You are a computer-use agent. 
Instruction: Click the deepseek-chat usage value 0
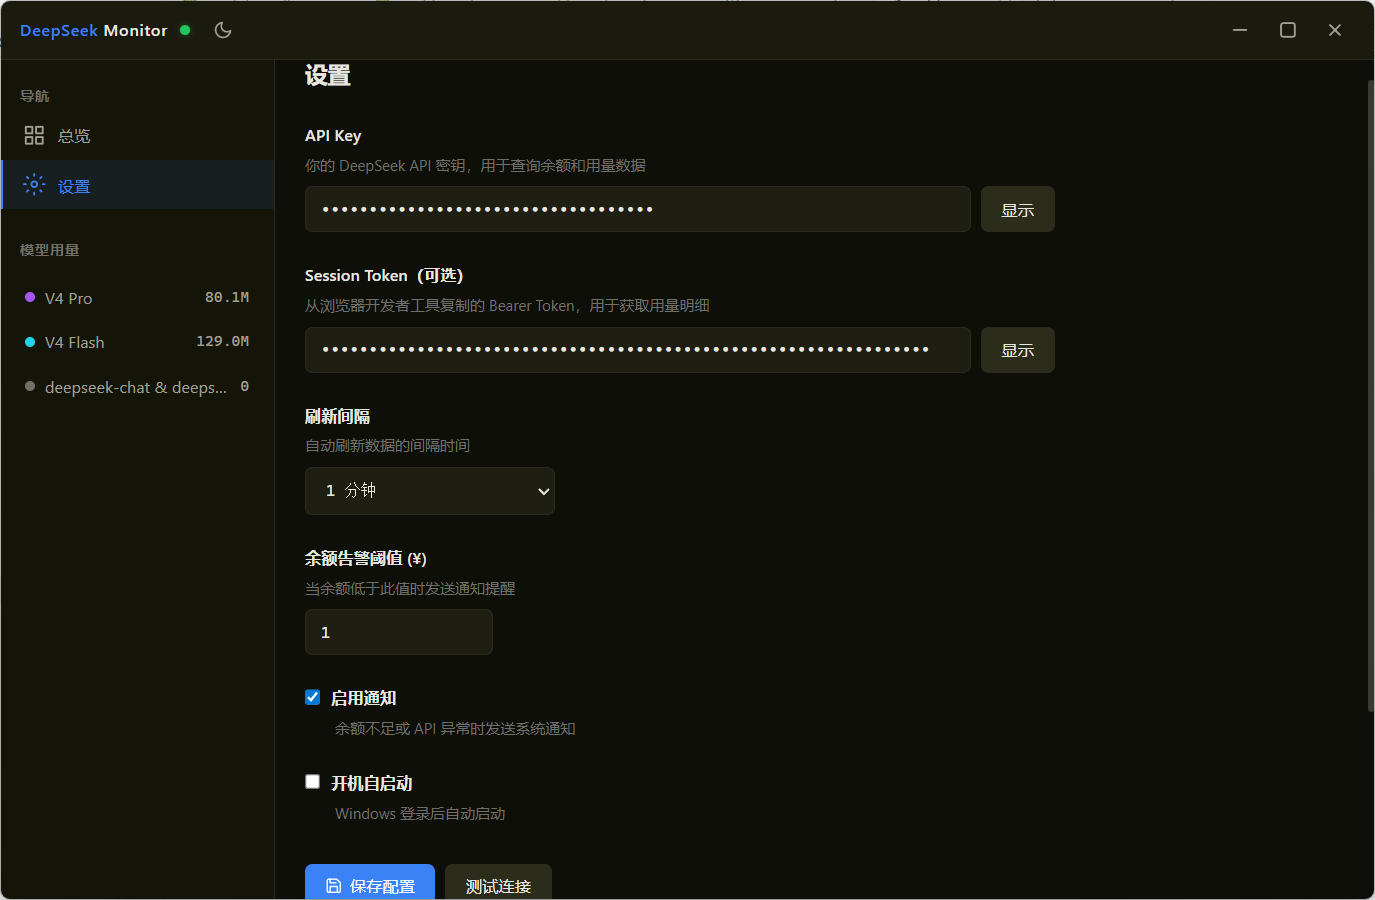pyautogui.click(x=245, y=387)
